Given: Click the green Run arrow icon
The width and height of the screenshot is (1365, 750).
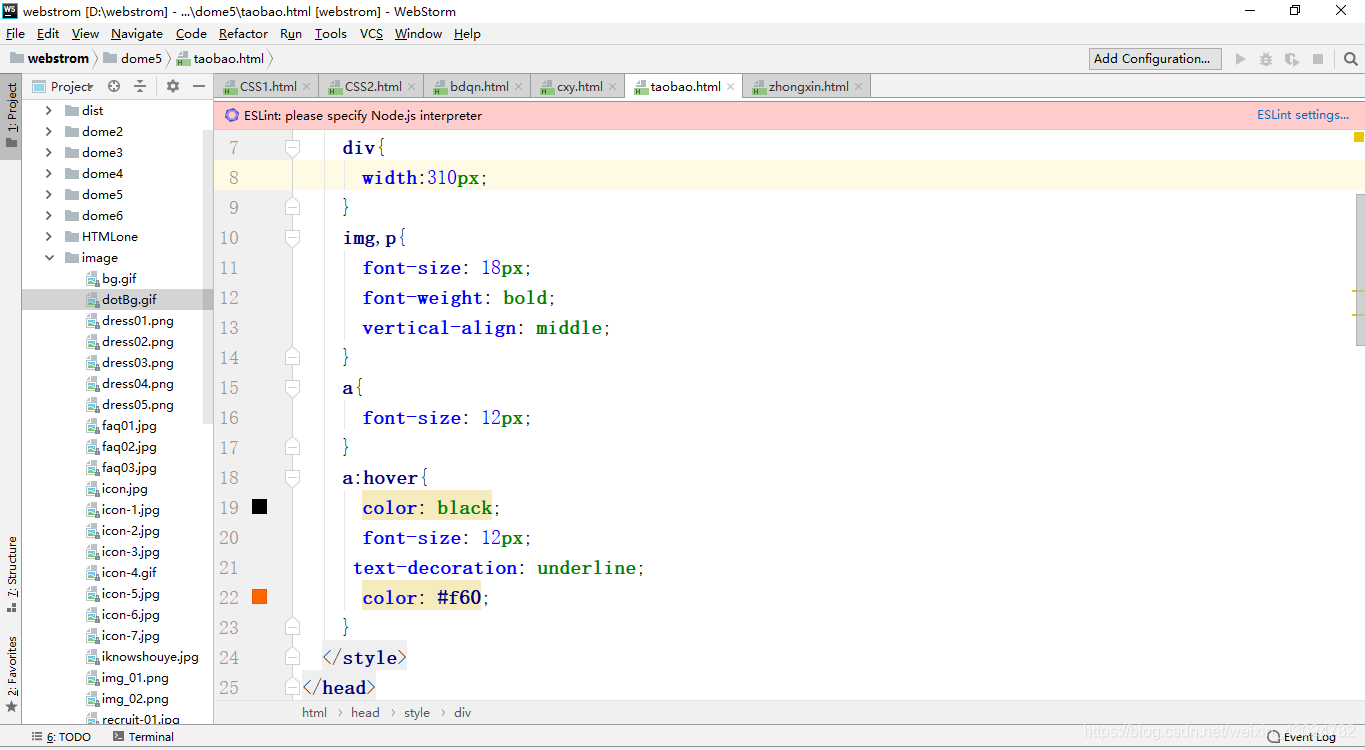Looking at the screenshot, I should (1241, 59).
